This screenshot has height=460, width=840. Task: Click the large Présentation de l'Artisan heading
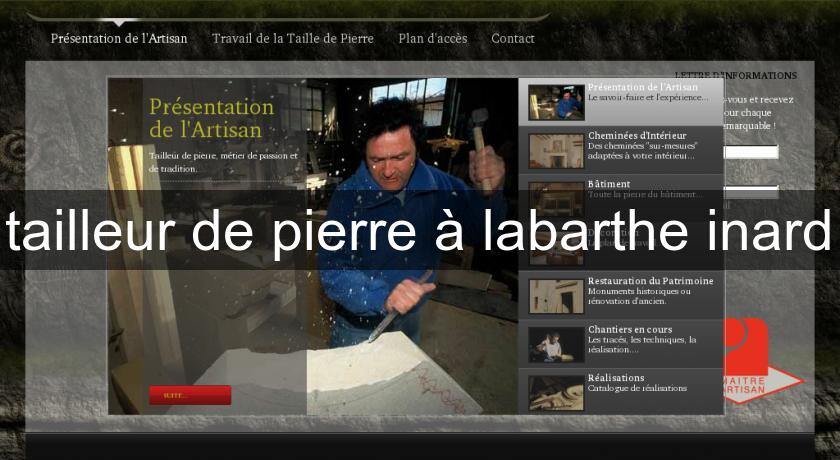pyautogui.click(x=212, y=118)
